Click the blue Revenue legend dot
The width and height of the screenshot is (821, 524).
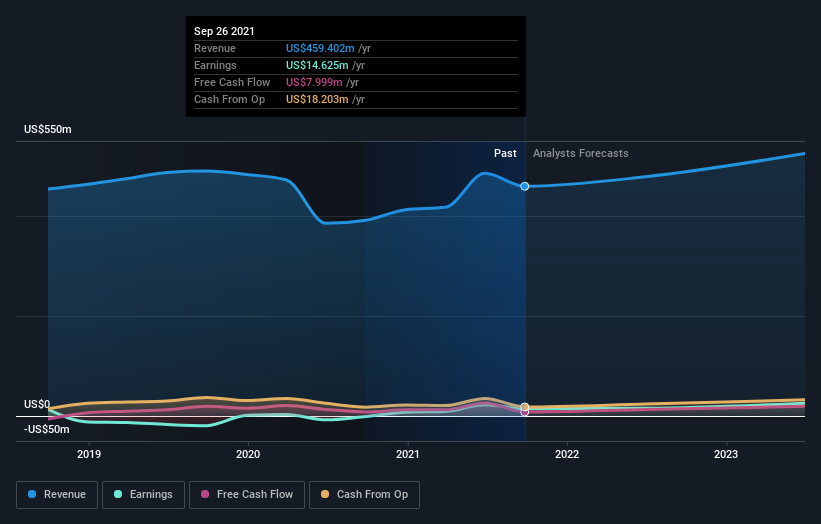pos(32,494)
